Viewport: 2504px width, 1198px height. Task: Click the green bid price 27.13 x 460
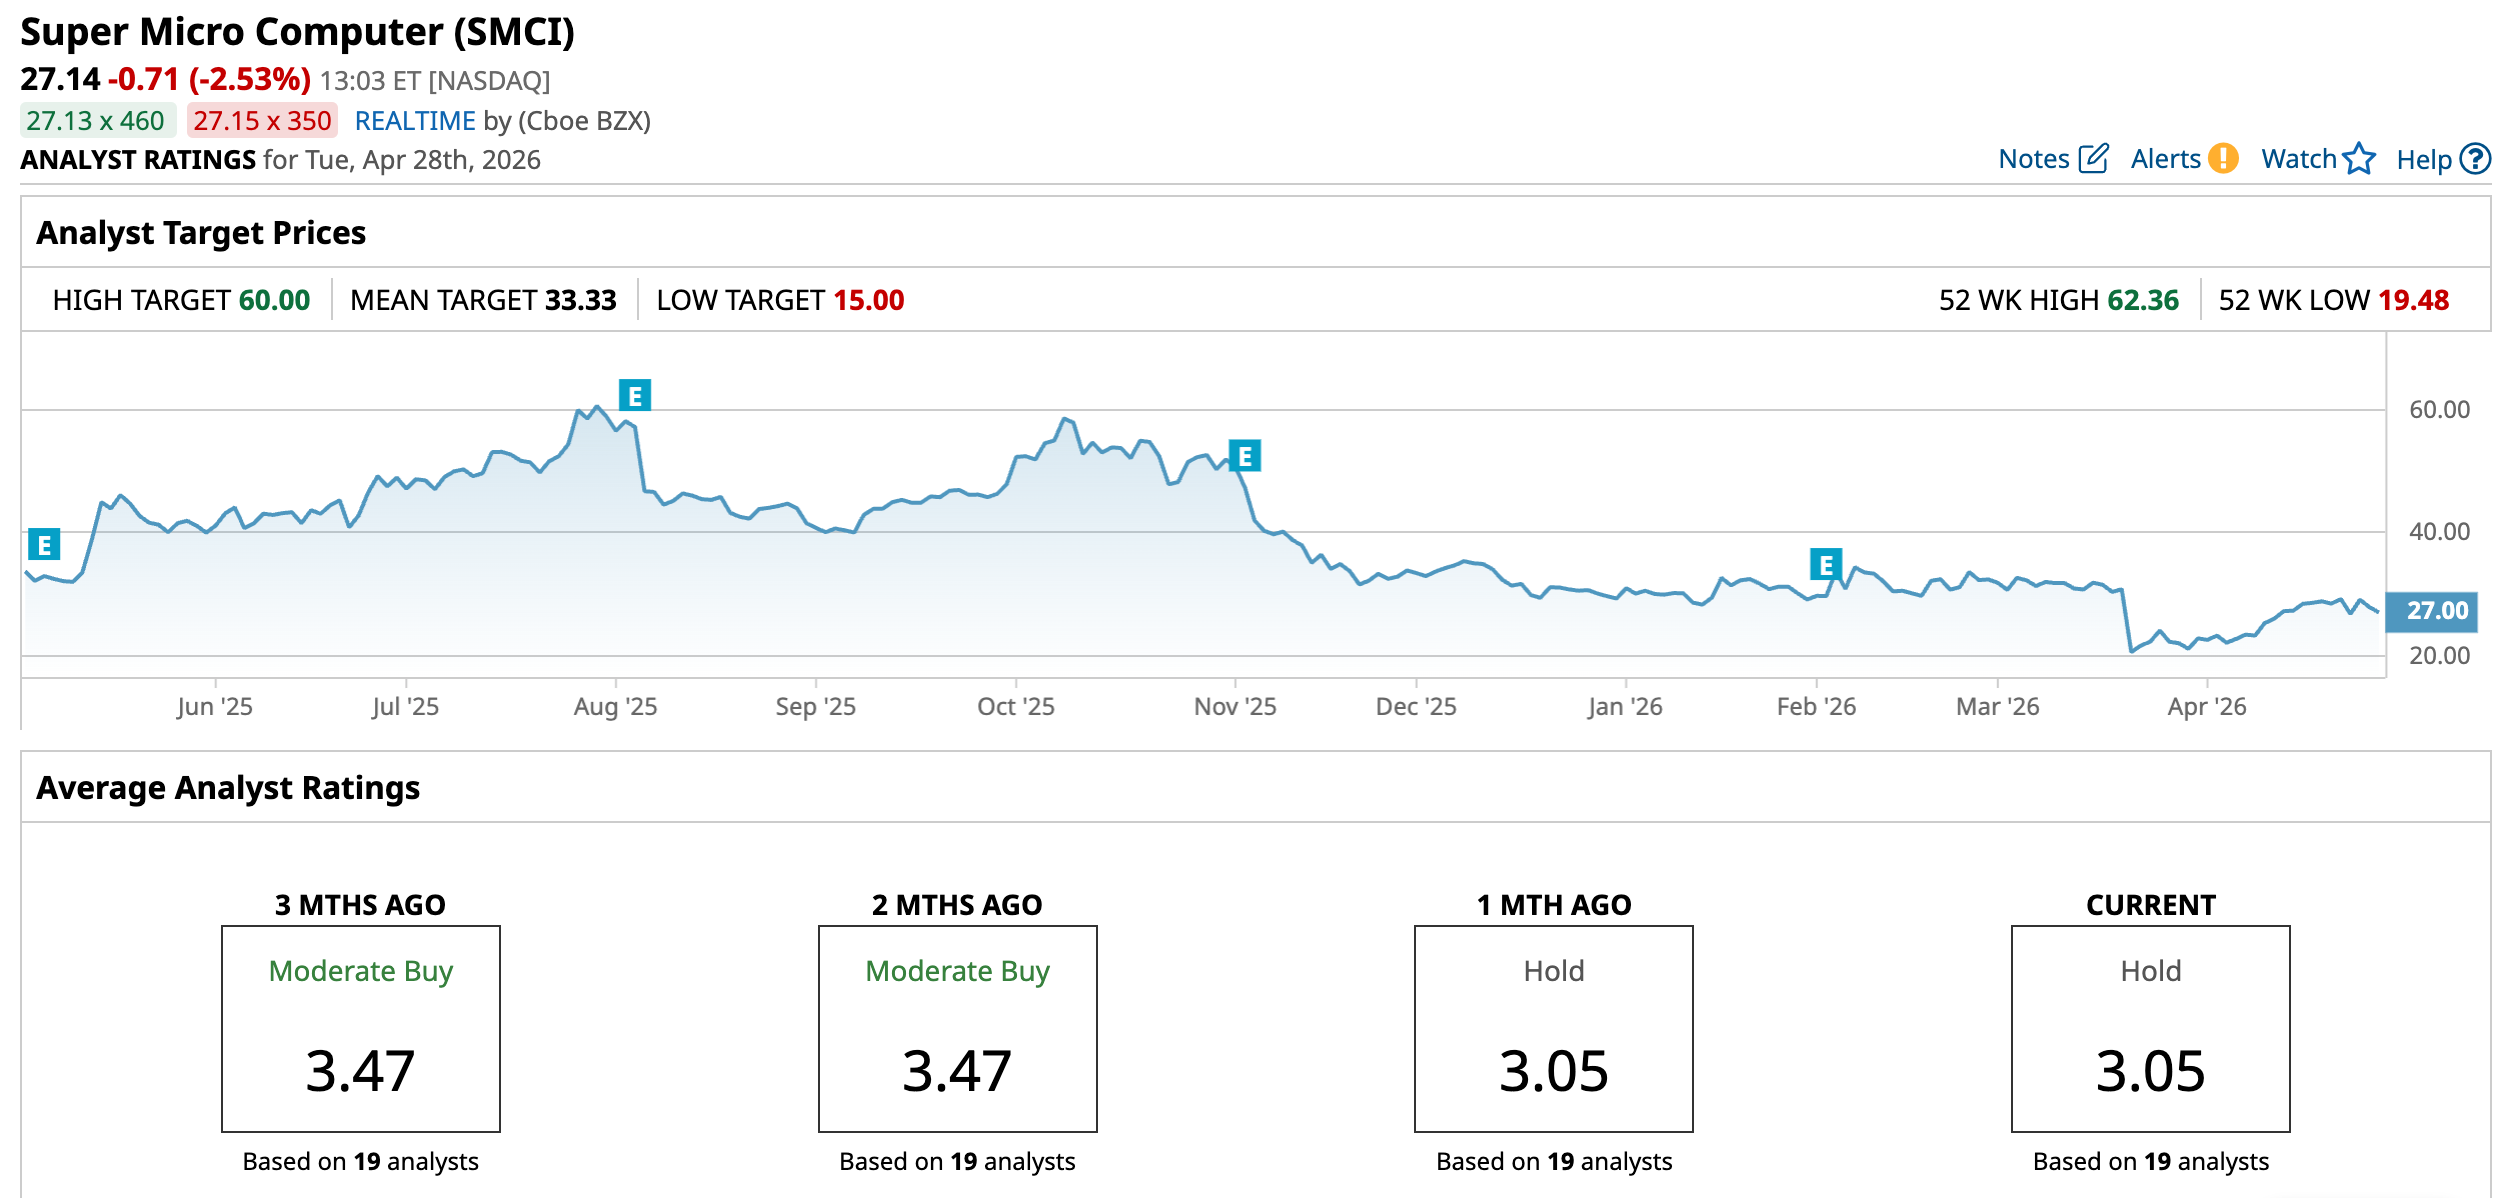96,121
